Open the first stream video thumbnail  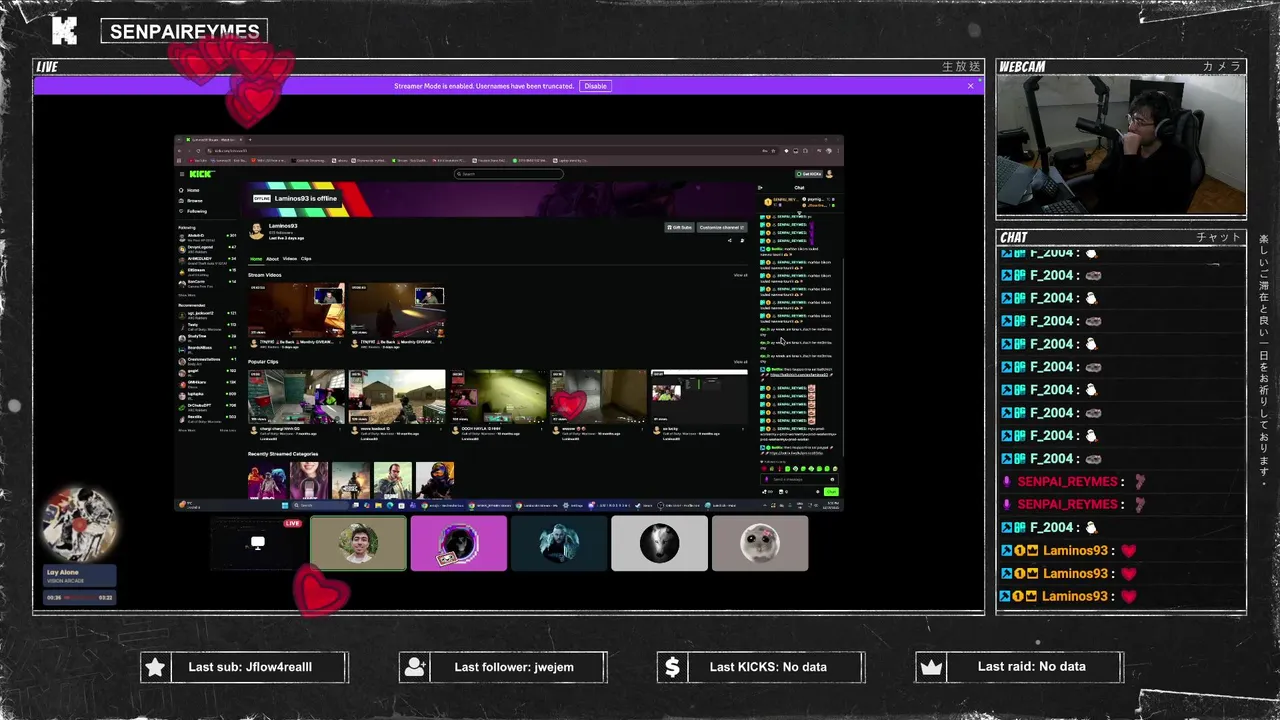pyautogui.click(x=296, y=310)
